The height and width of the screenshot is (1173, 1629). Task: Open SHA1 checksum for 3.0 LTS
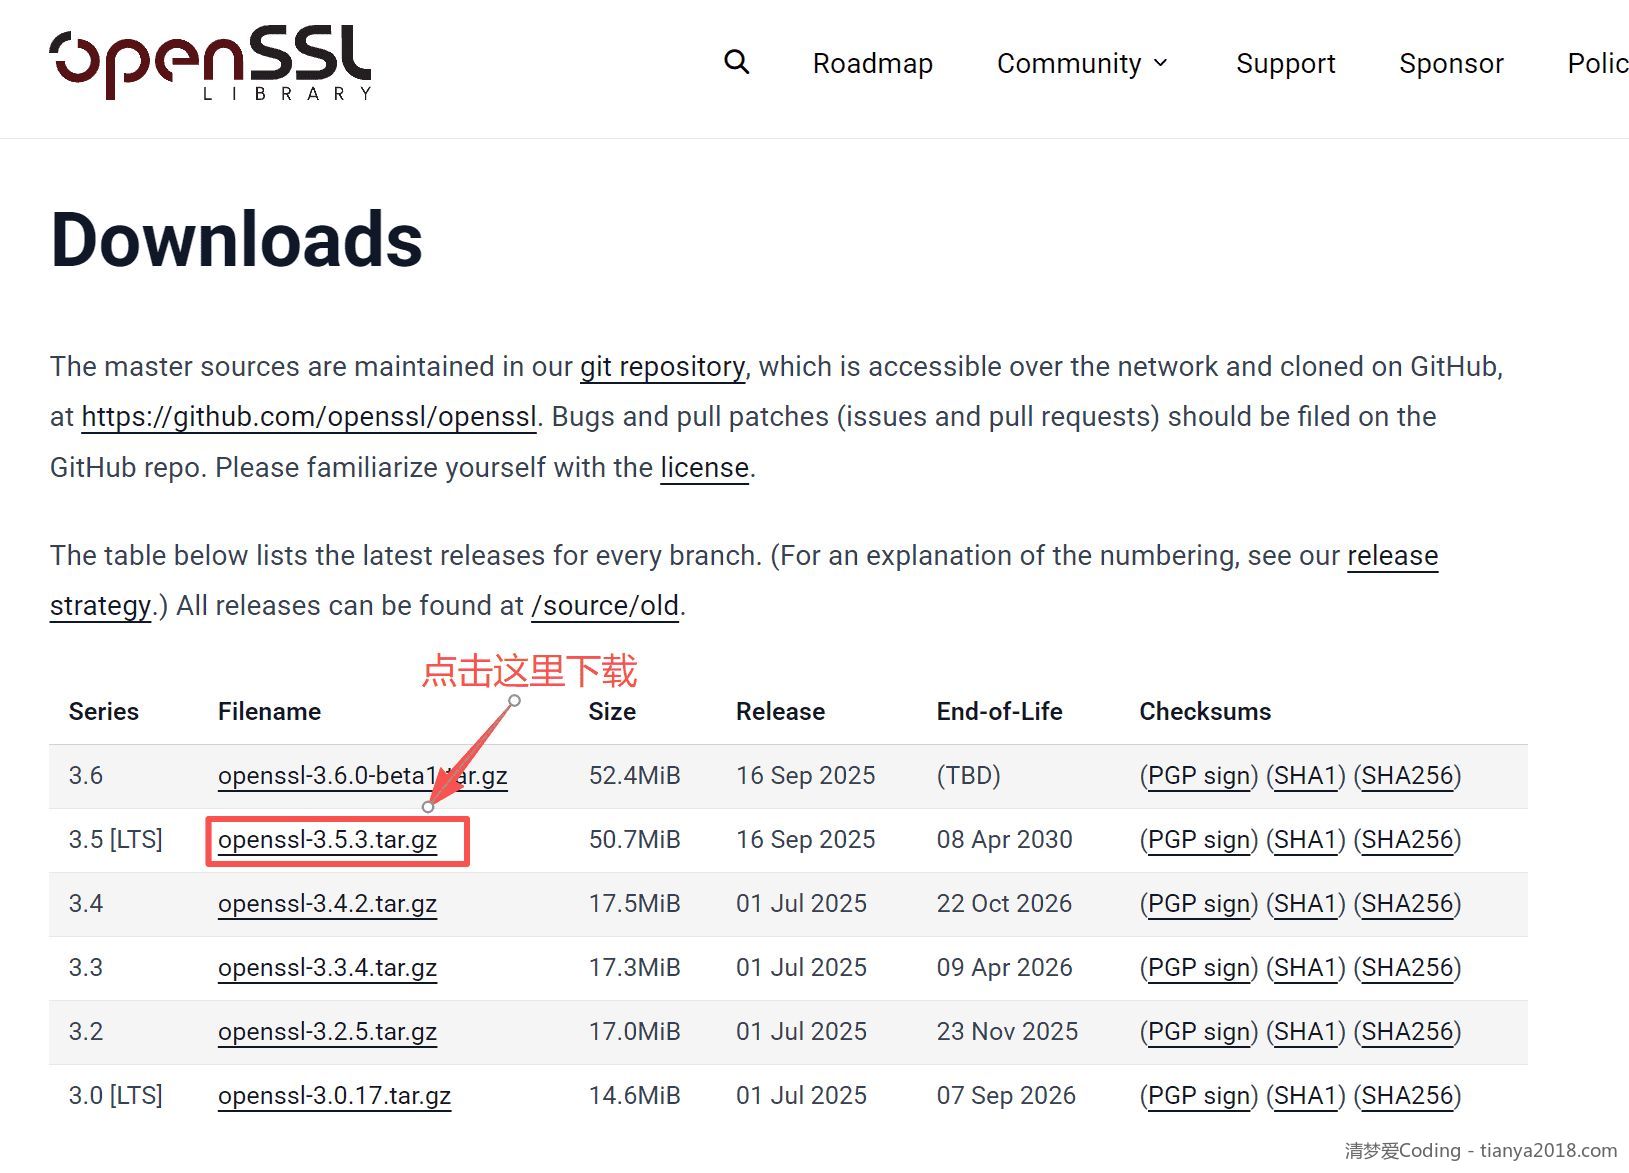[x=1305, y=1096]
